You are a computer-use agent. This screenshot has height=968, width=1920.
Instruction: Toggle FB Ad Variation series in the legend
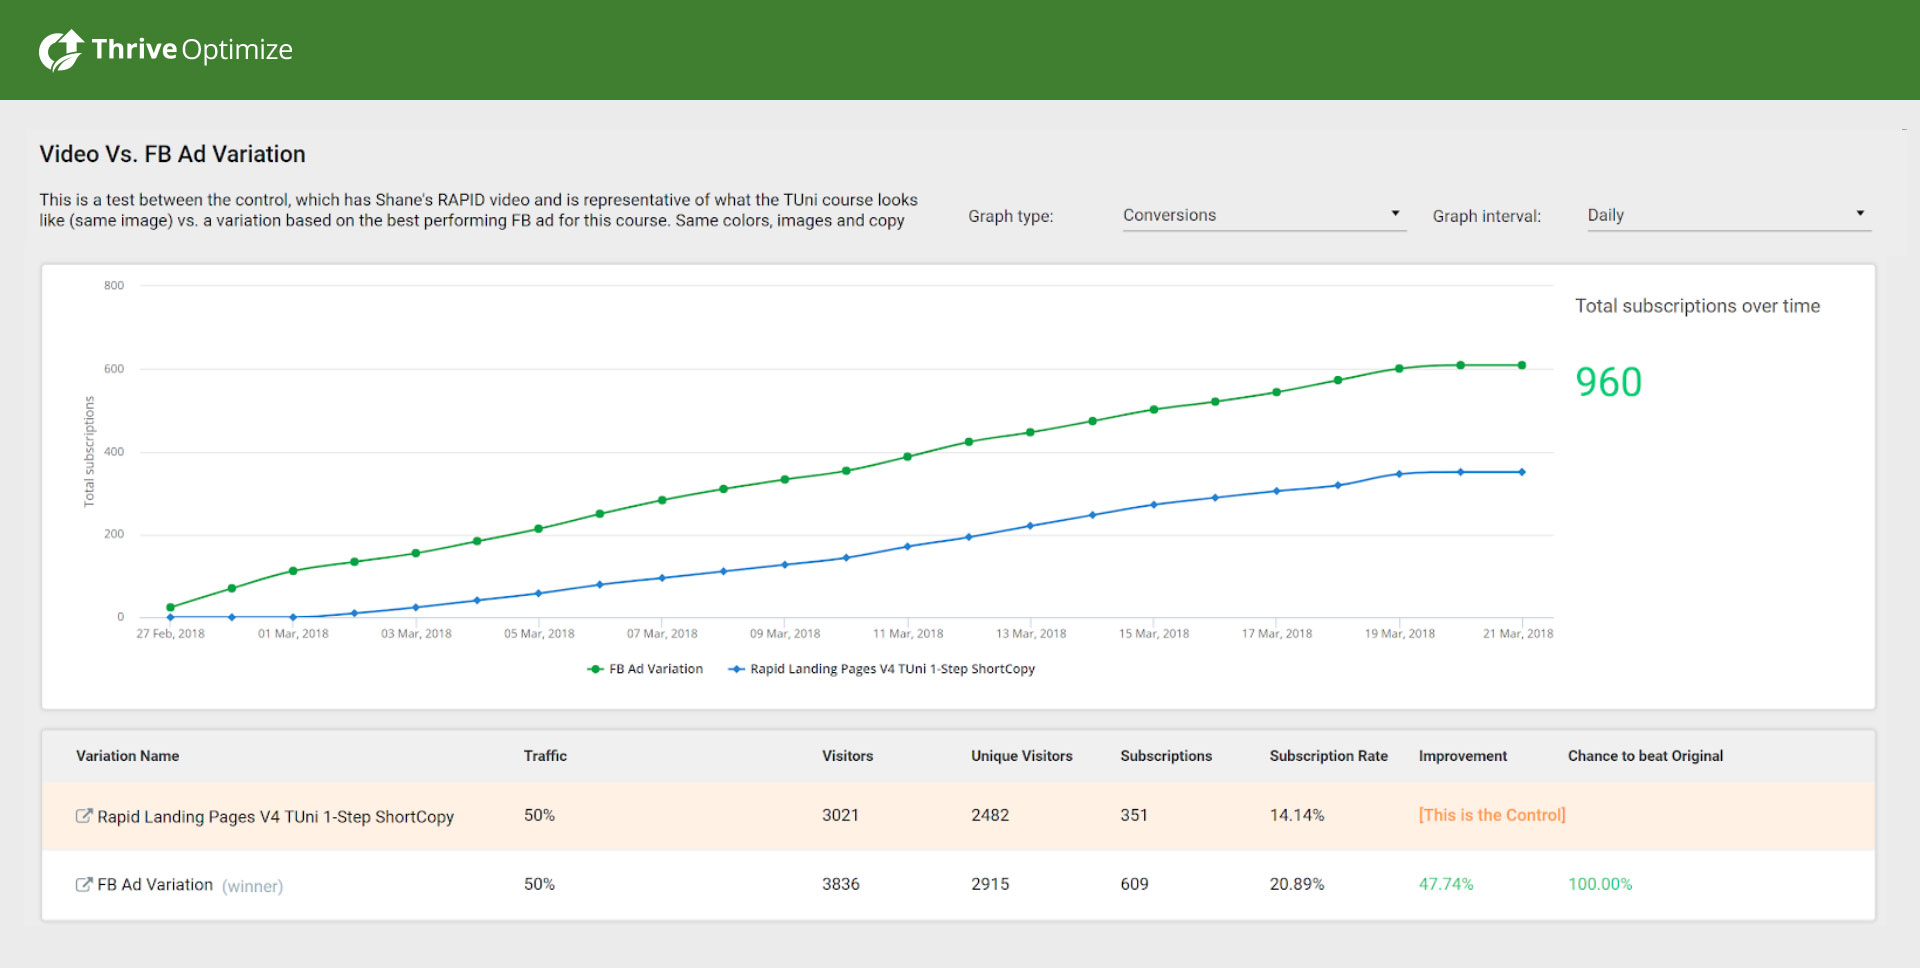point(655,669)
